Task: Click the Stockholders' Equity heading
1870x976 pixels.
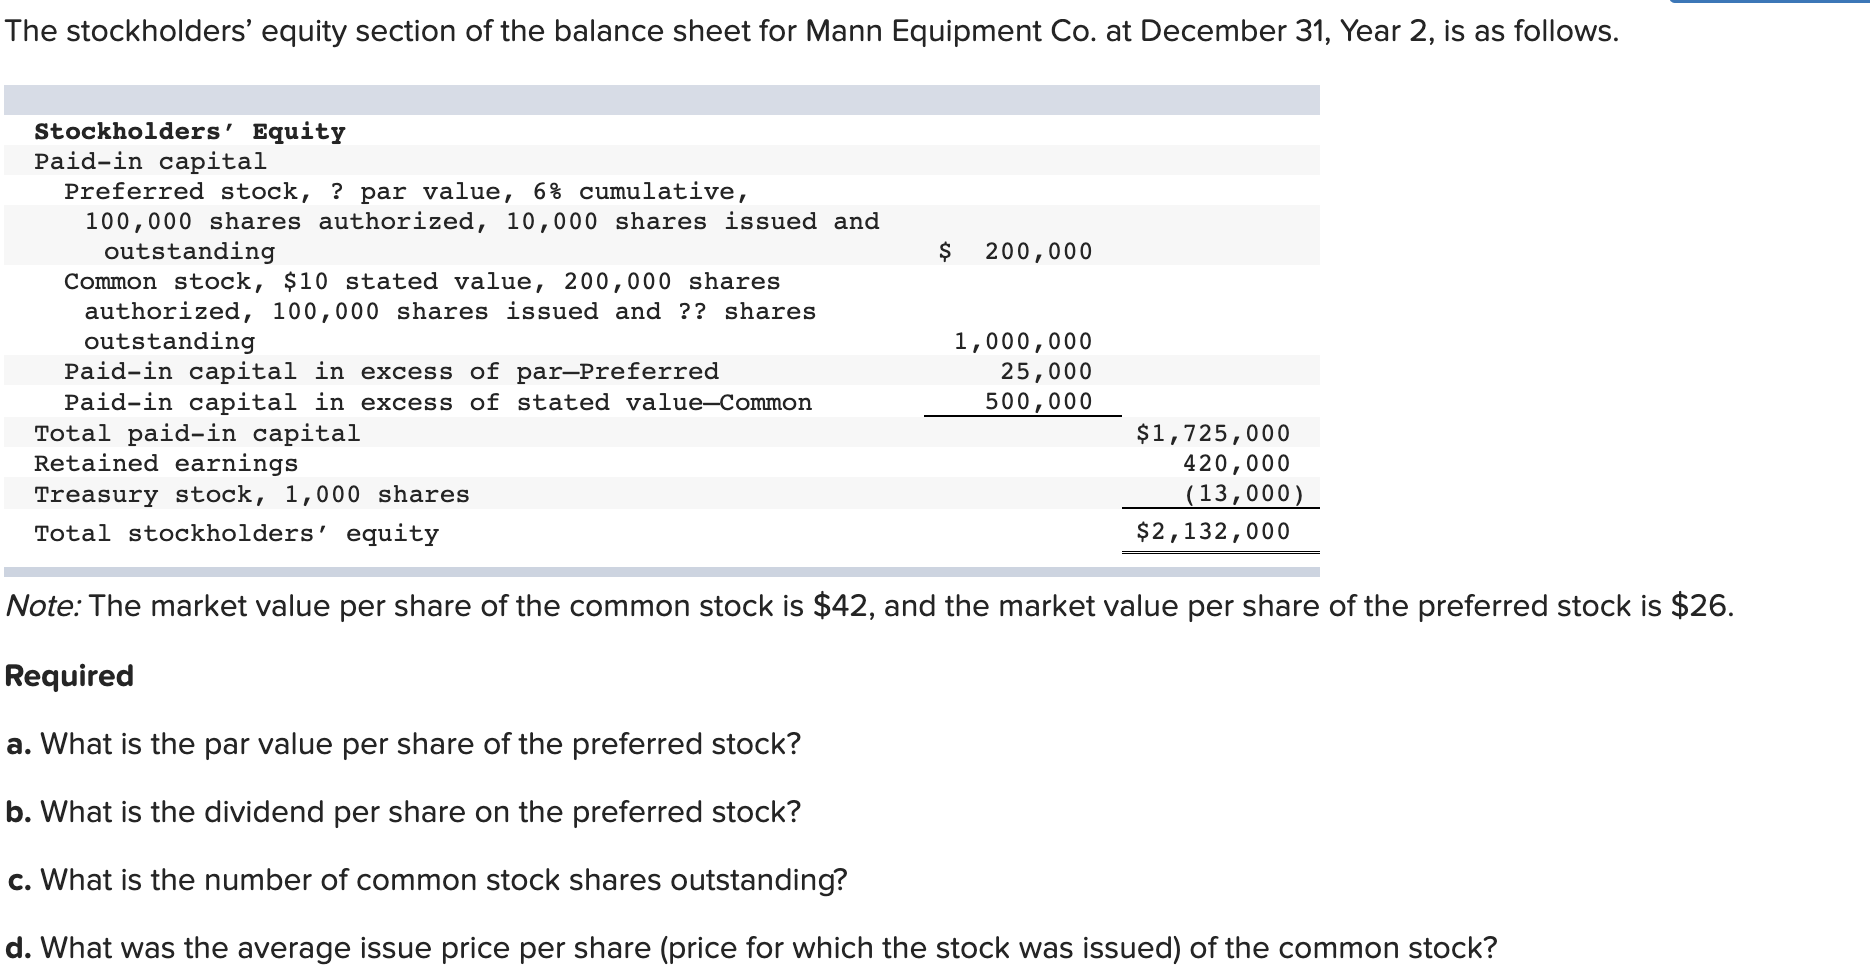Action: point(190,131)
